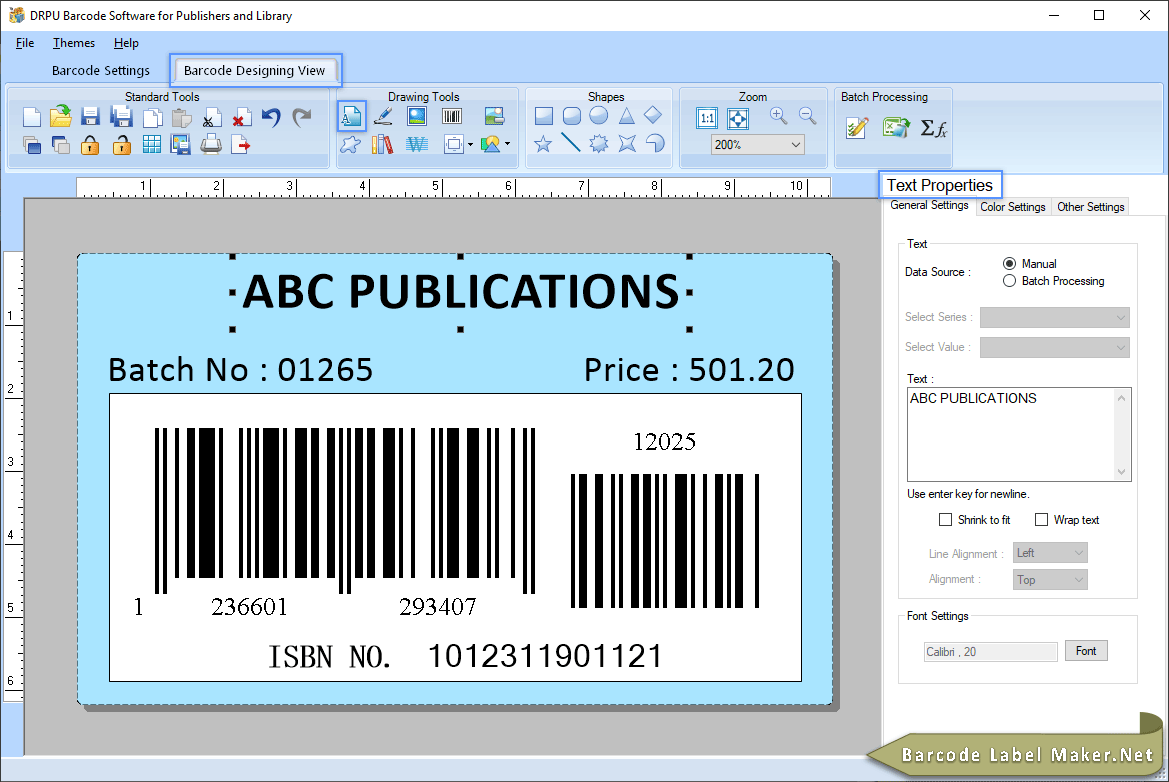Open the Help menu
The height and width of the screenshot is (782, 1169).
click(126, 43)
